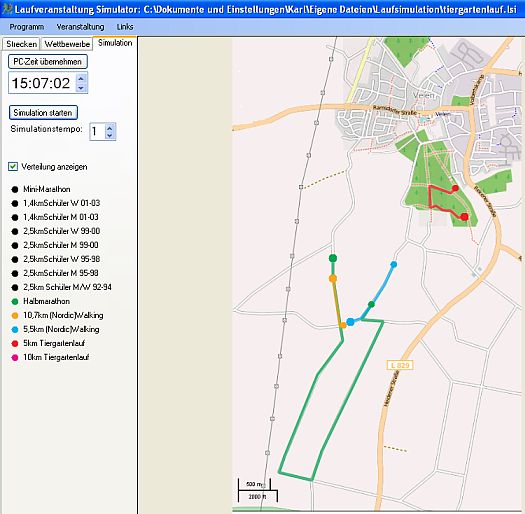
Task: Click the pink 10km Tiergartenlauf legend dot
Action: tap(15, 357)
